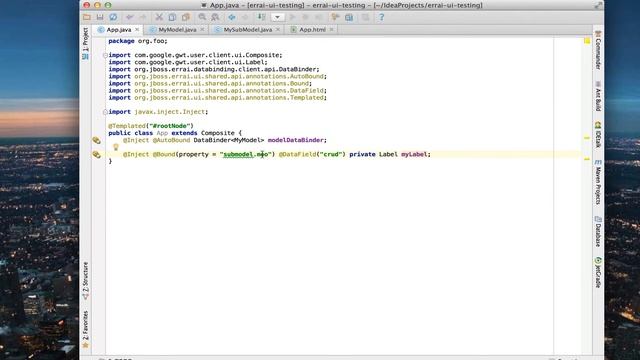This screenshot has height=360, width=640.
Task: Click the AutoBound import line
Action: [218, 76]
